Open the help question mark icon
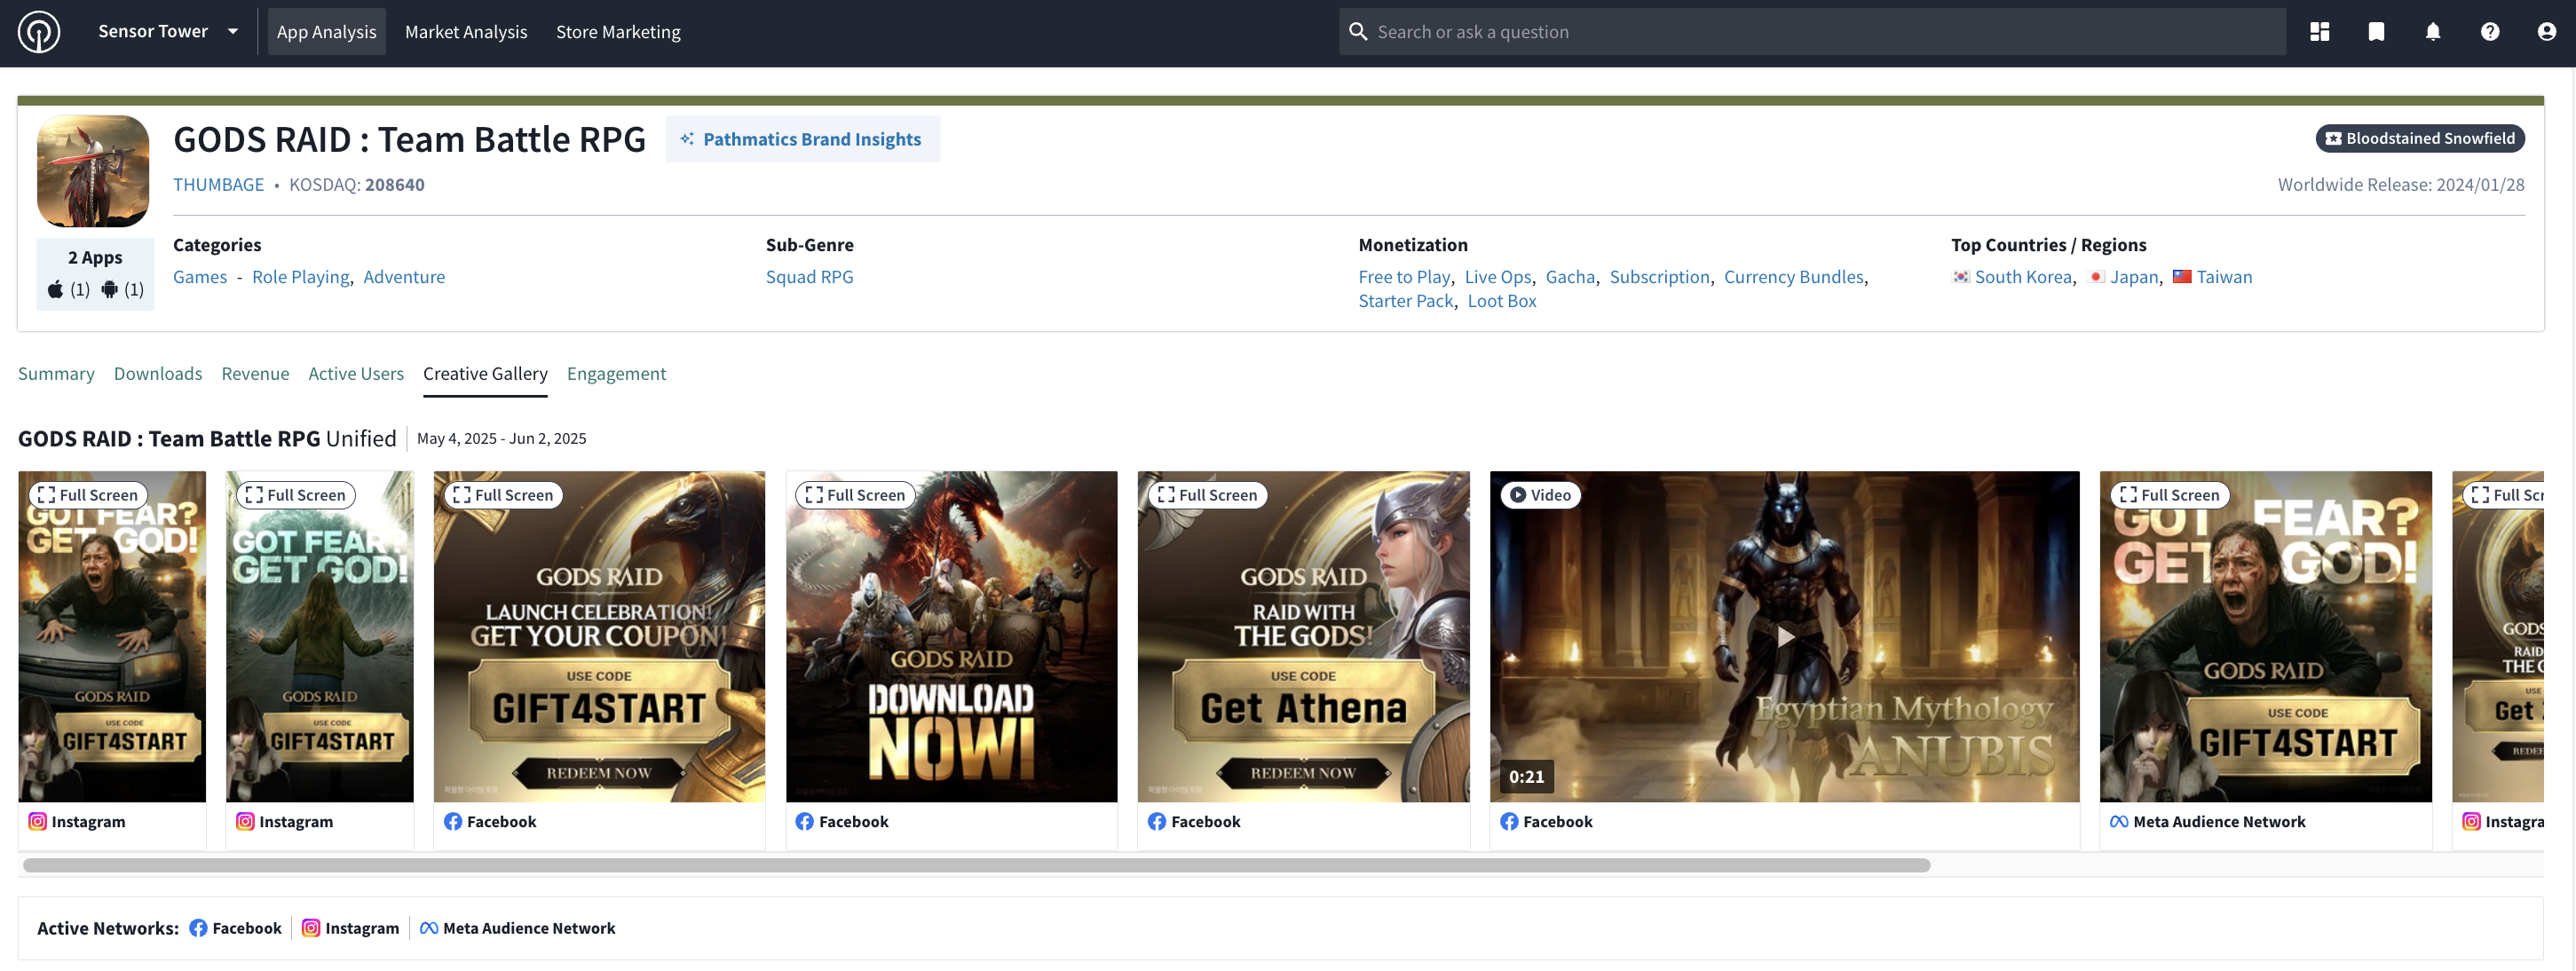The image size is (2576, 971). click(2489, 32)
